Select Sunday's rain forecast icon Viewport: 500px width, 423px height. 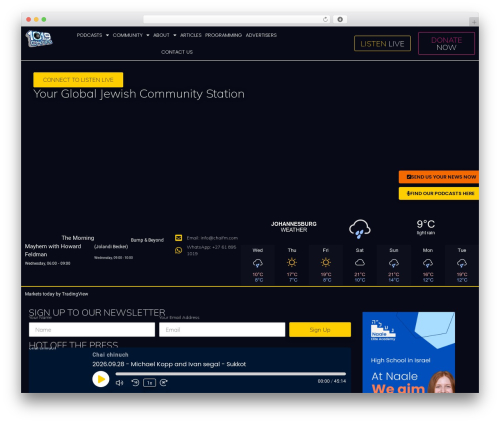point(394,263)
